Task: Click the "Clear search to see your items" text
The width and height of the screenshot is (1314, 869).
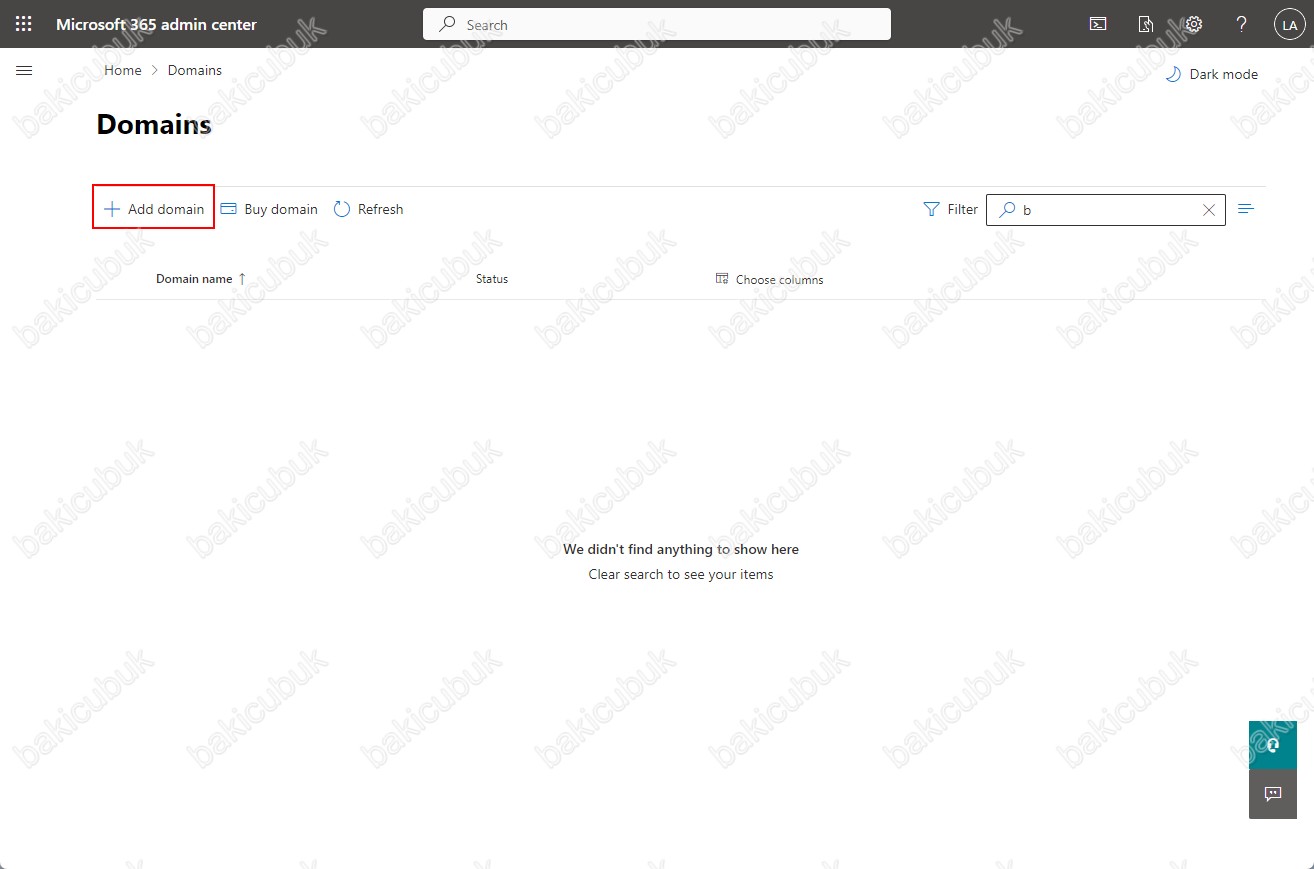Action: pos(681,574)
